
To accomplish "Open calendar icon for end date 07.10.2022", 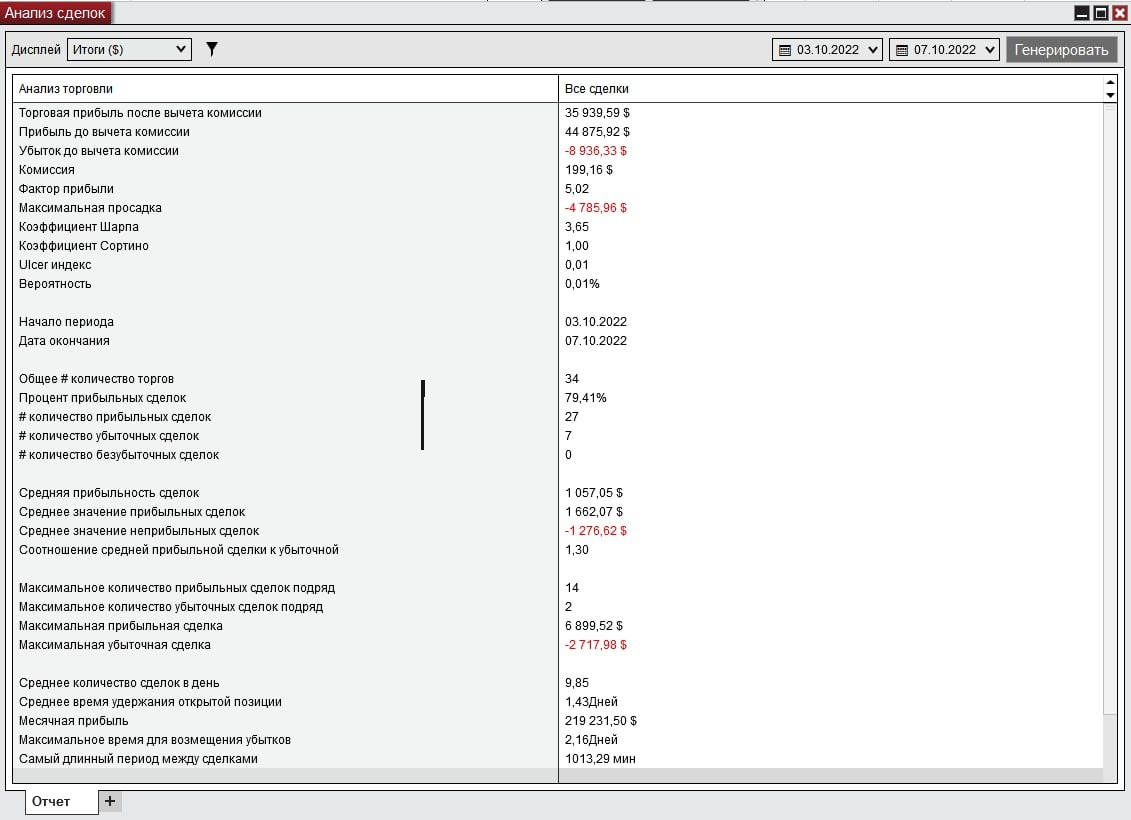I will tap(902, 50).
